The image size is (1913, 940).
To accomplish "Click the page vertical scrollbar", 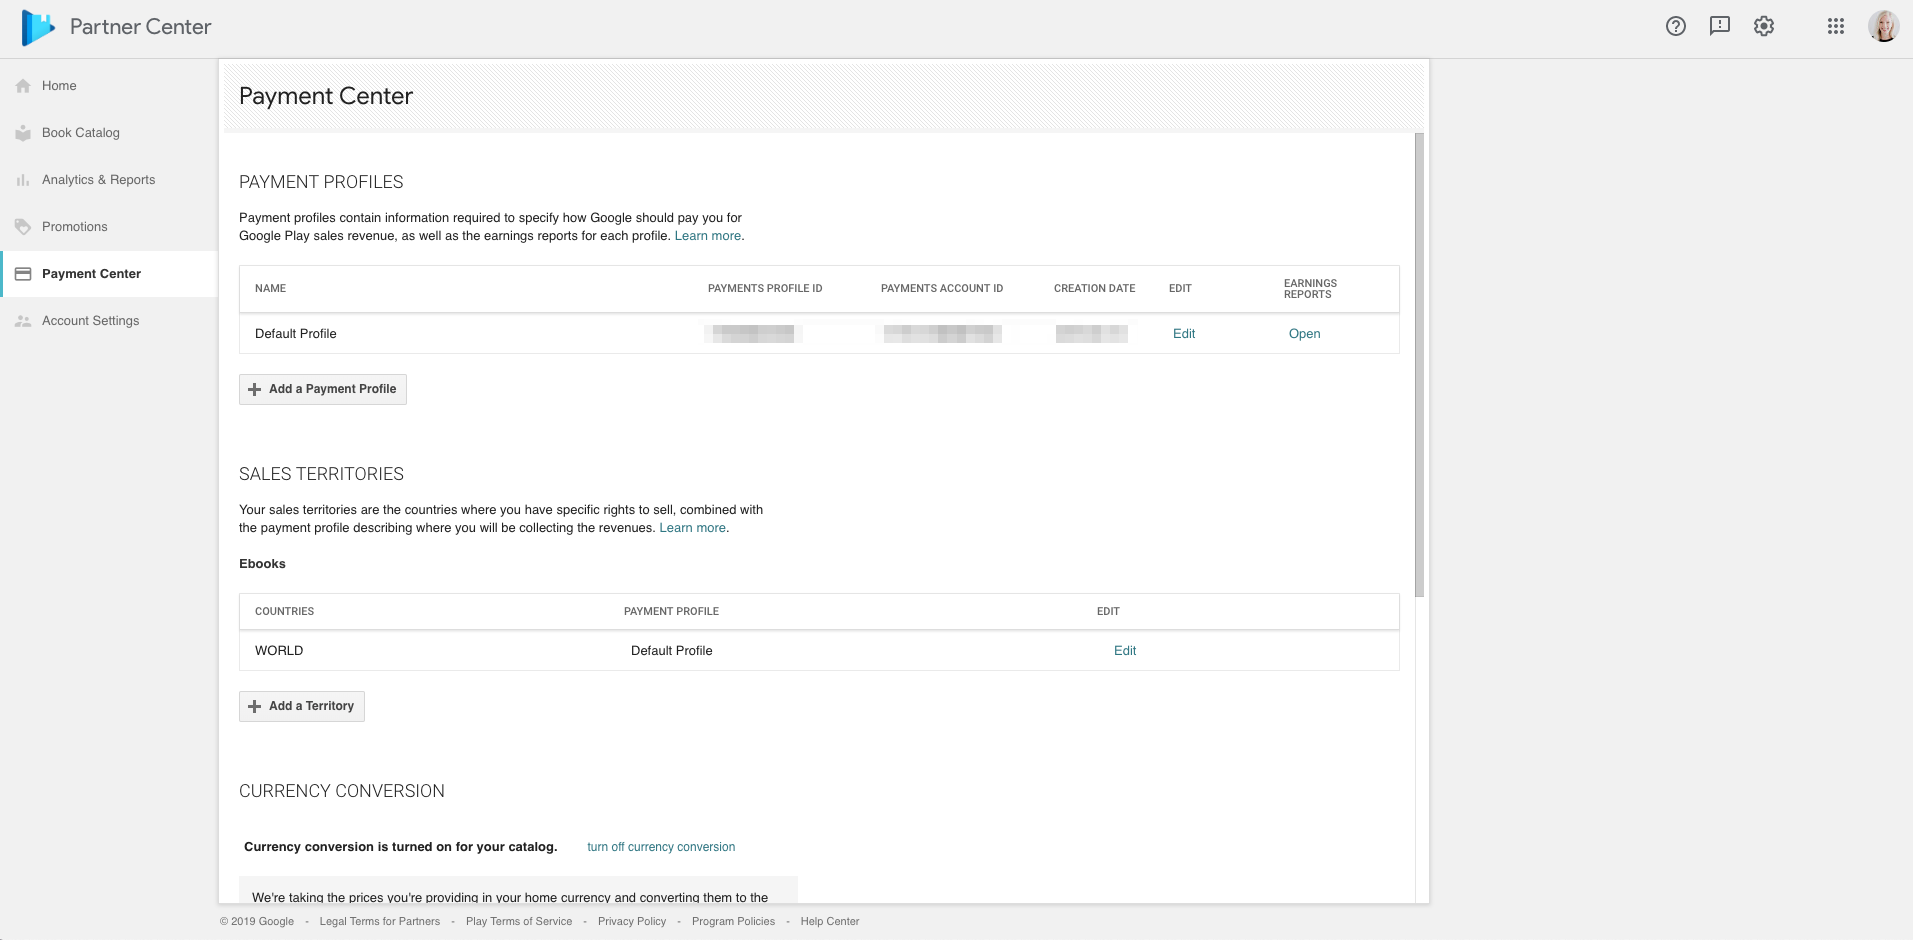I will tap(1419, 365).
